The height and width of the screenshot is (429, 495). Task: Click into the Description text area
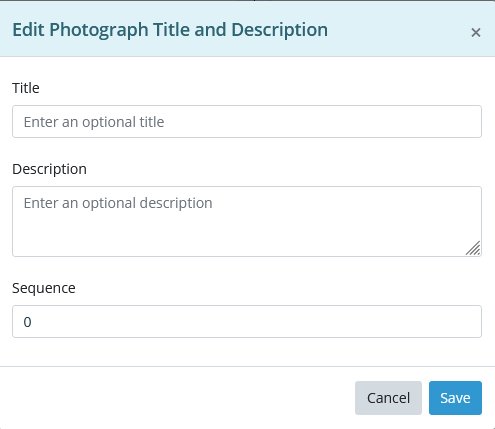point(247,222)
